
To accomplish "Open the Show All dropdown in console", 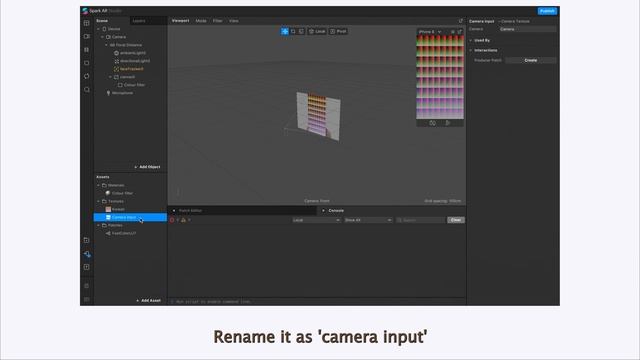I will 368,220.
